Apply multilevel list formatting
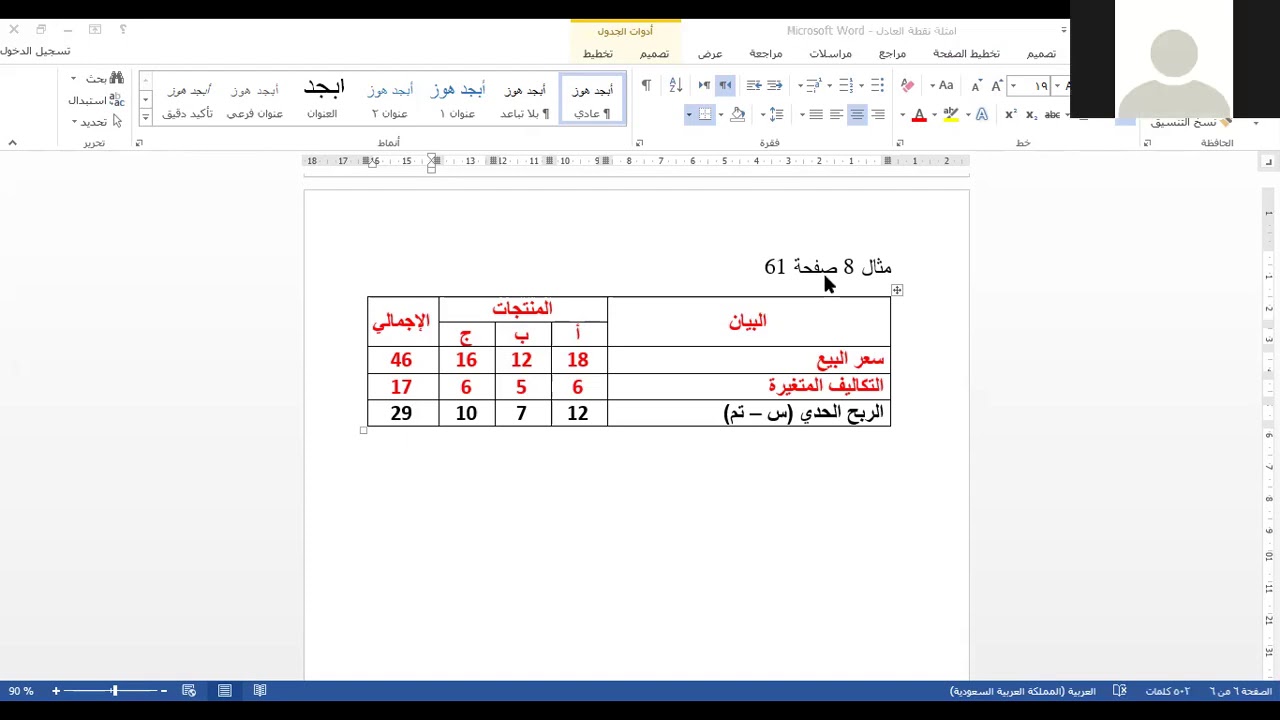Image resolution: width=1280 pixels, height=720 pixels. pyautogui.click(x=813, y=85)
